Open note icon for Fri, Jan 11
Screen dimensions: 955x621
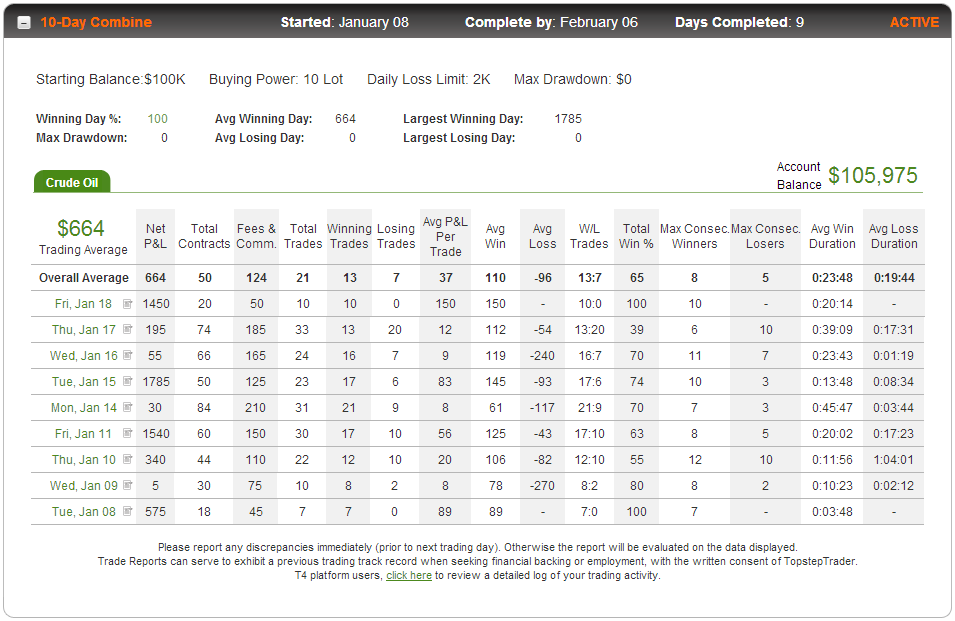(x=127, y=433)
